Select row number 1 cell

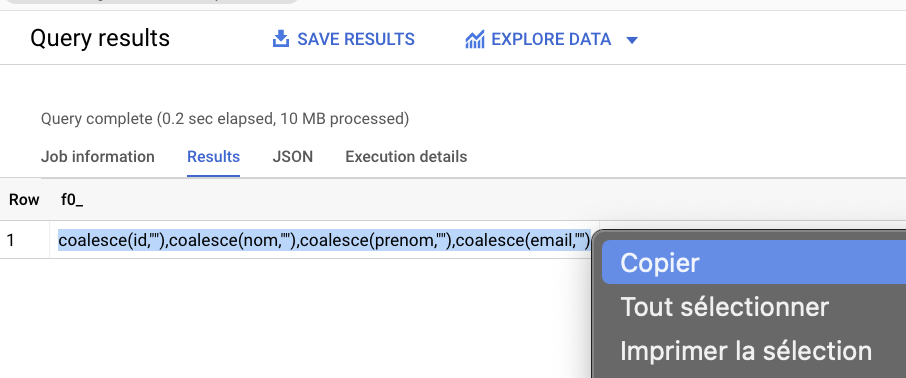(10, 240)
